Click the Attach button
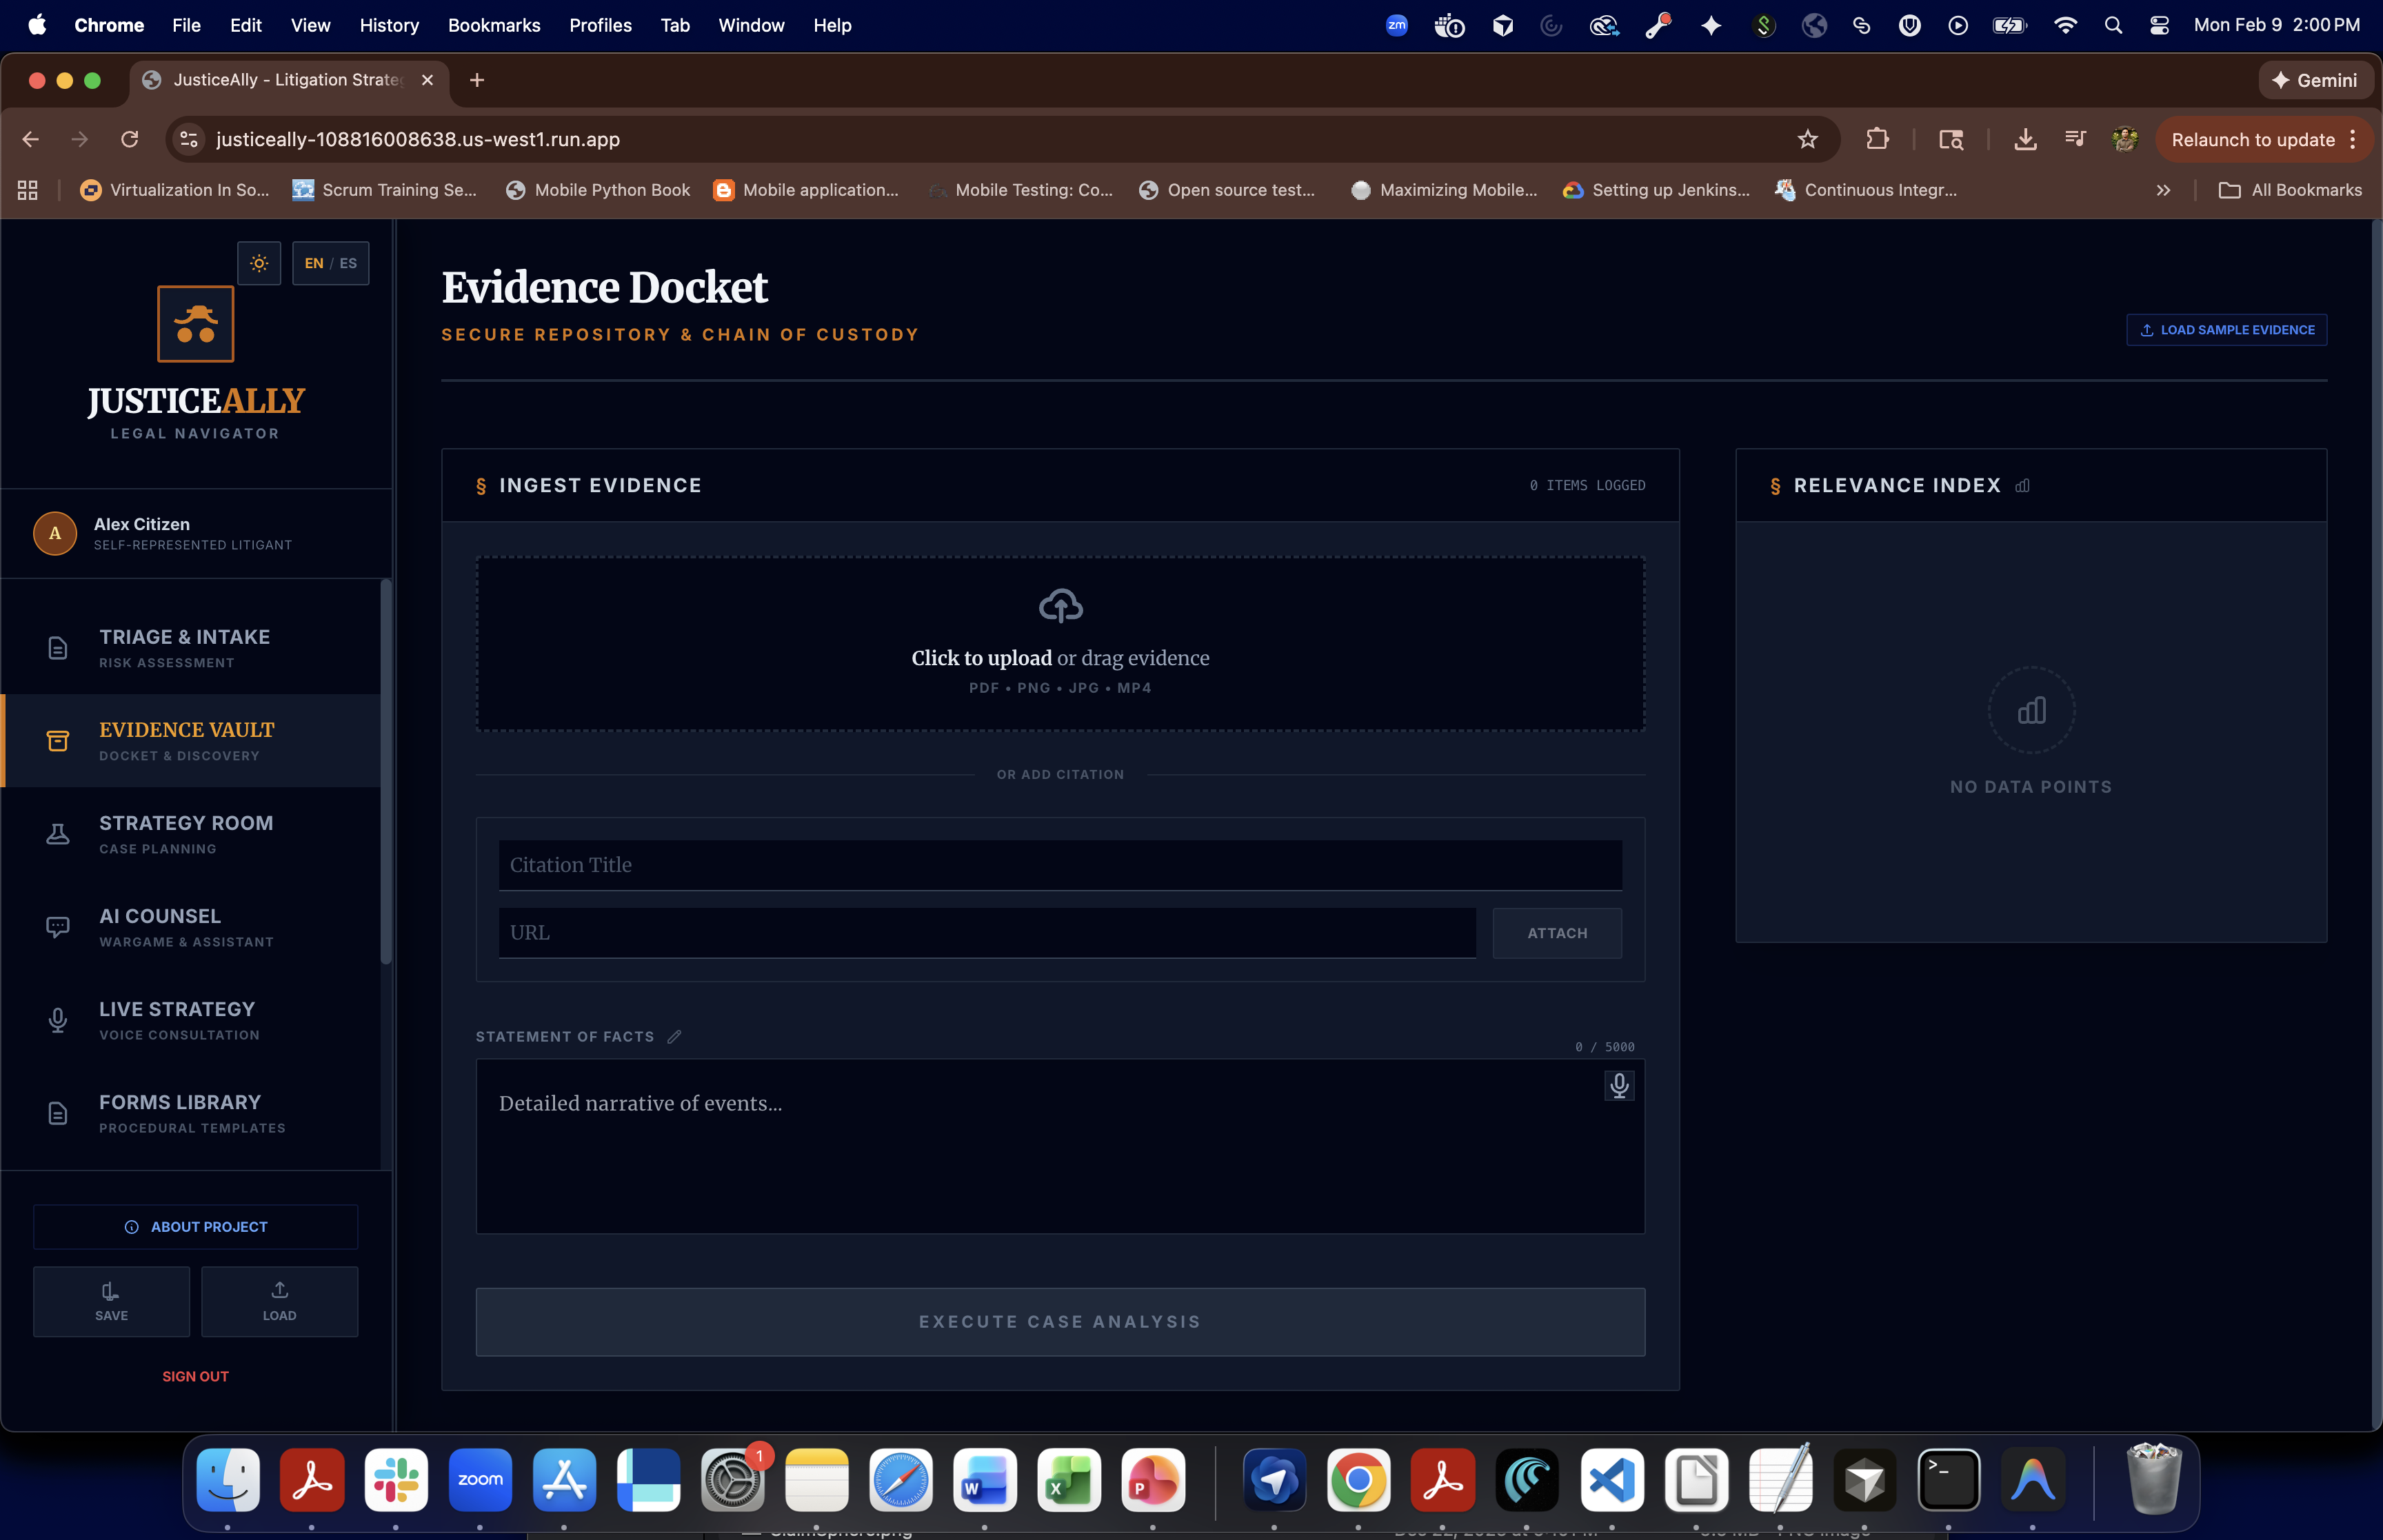 pyautogui.click(x=1557, y=933)
